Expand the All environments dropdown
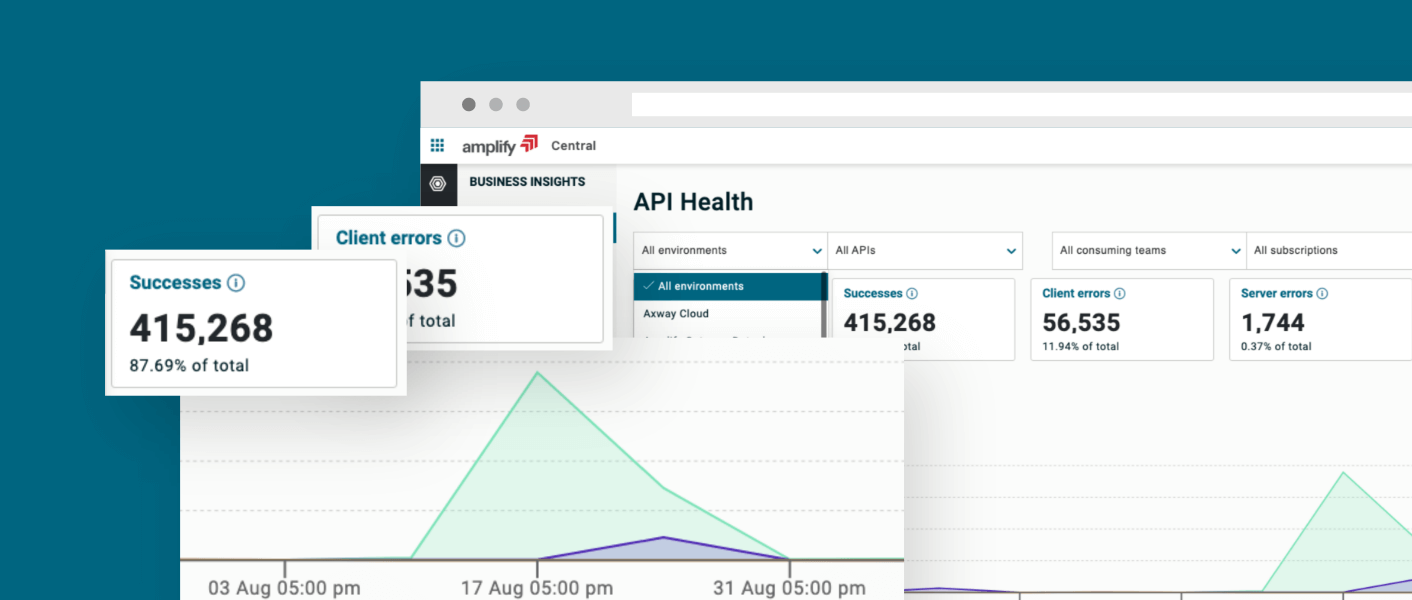The width and height of the screenshot is (1412, 600). point(730,251)
